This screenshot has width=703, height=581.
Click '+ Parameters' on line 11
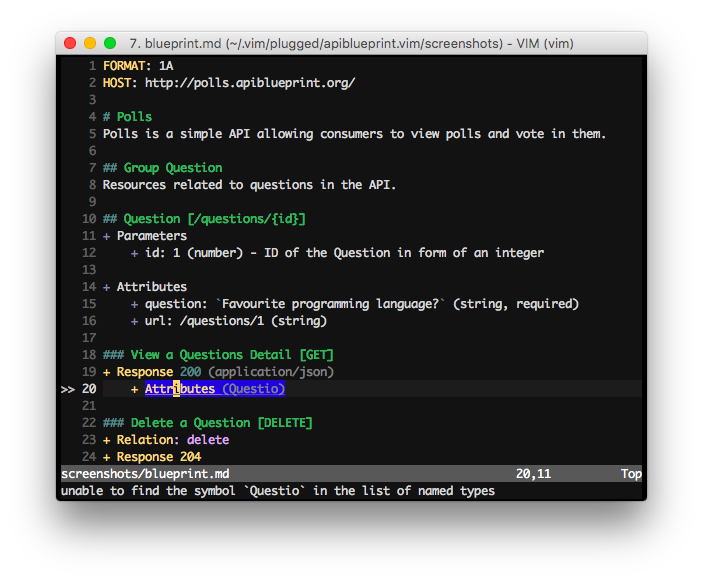click(145, 236)
